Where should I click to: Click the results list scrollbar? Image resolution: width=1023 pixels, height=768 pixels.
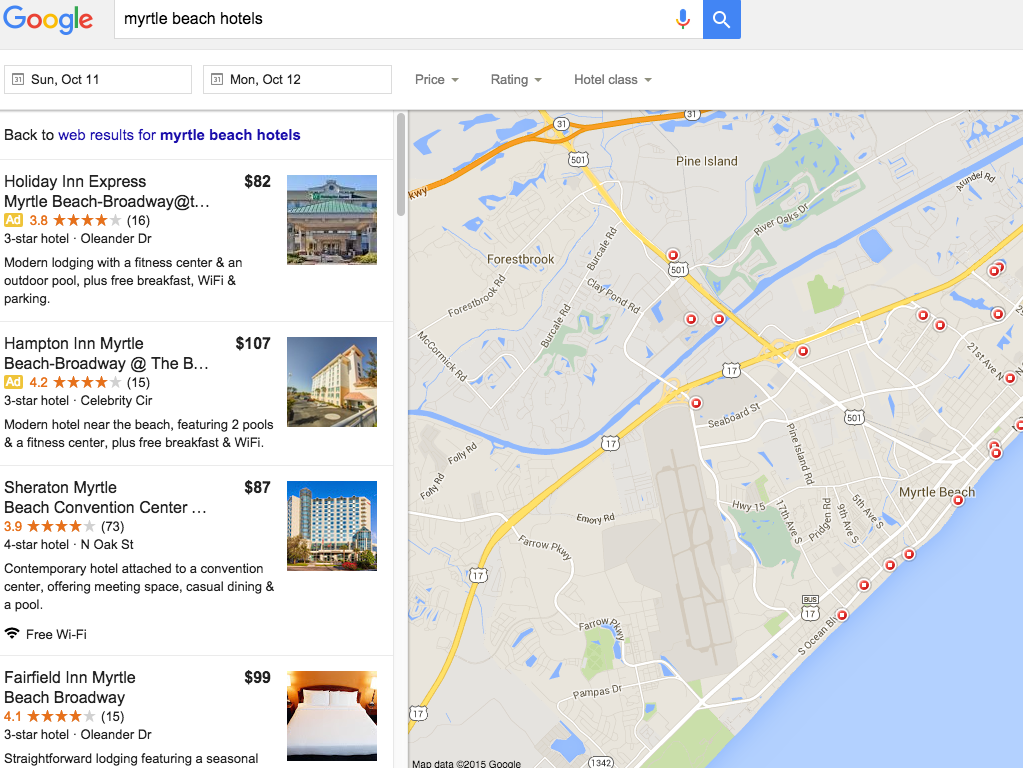(401, 164)
